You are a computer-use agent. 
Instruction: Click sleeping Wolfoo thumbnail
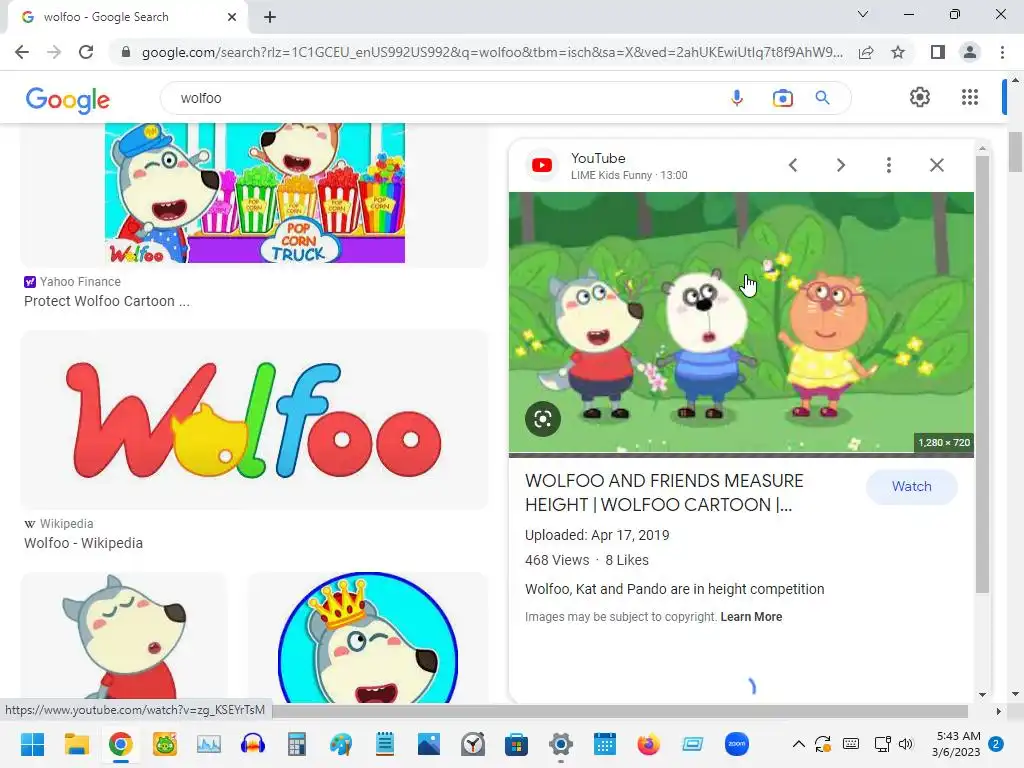click(124, 637)
